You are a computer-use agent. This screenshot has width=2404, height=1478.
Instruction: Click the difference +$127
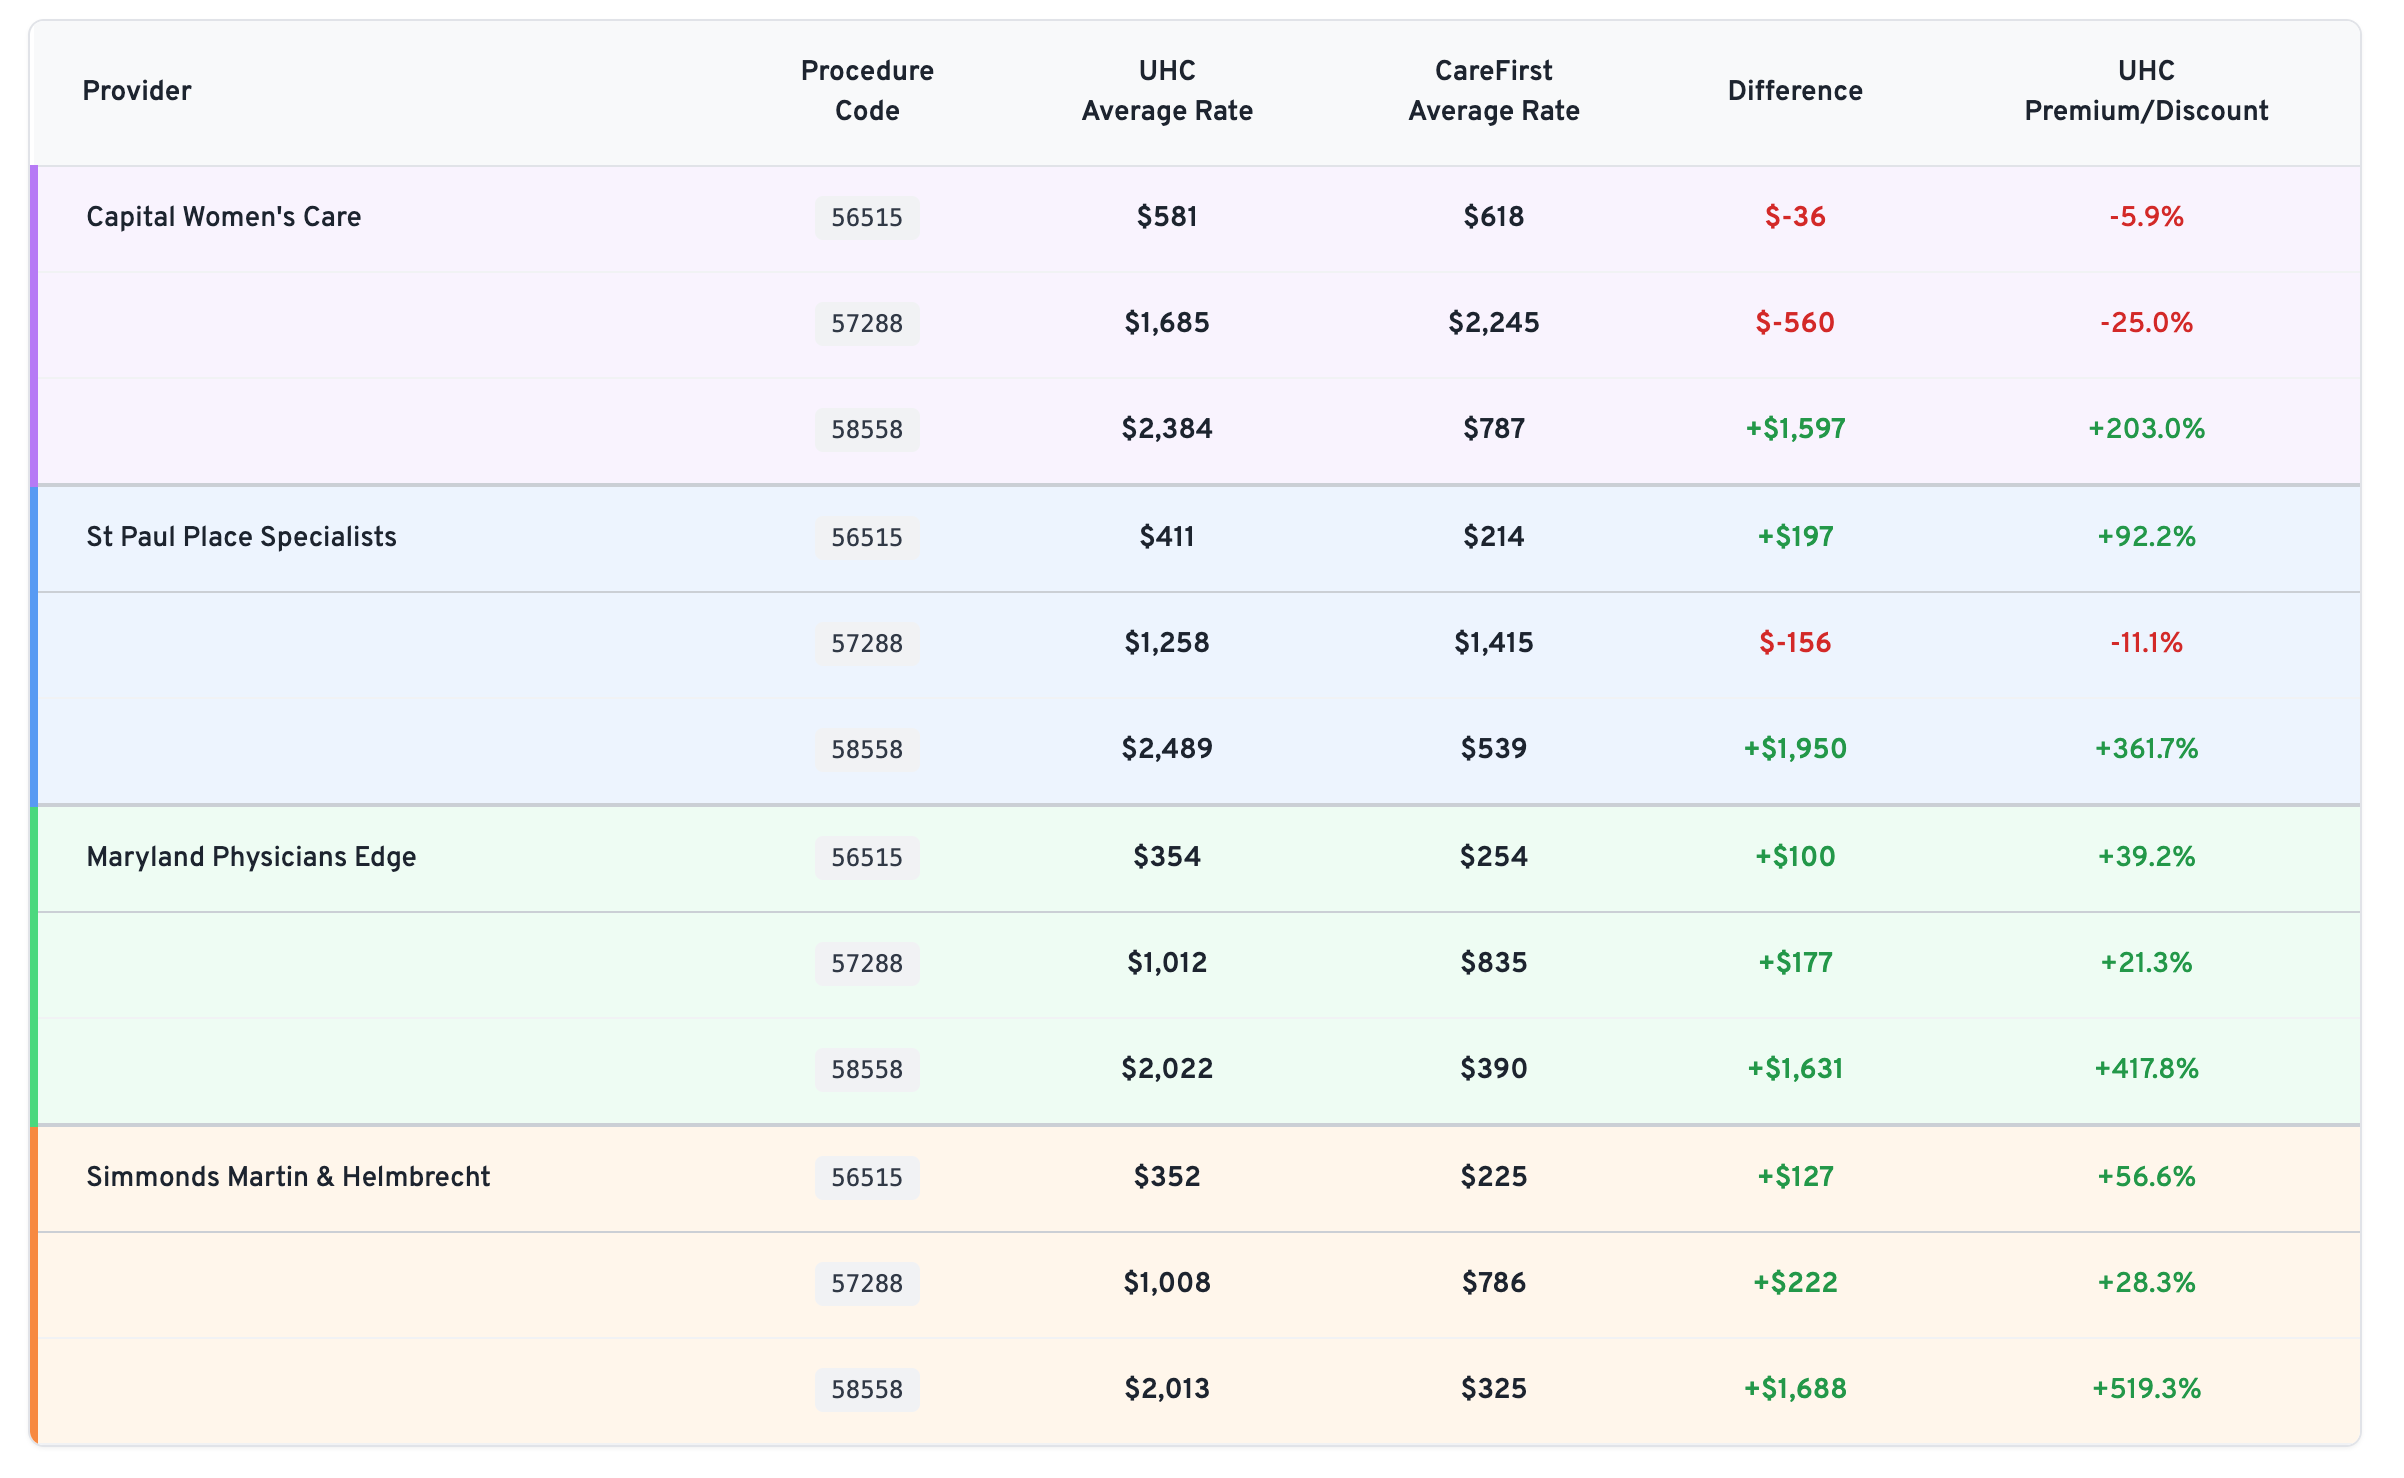[x=1795, y=1177]
